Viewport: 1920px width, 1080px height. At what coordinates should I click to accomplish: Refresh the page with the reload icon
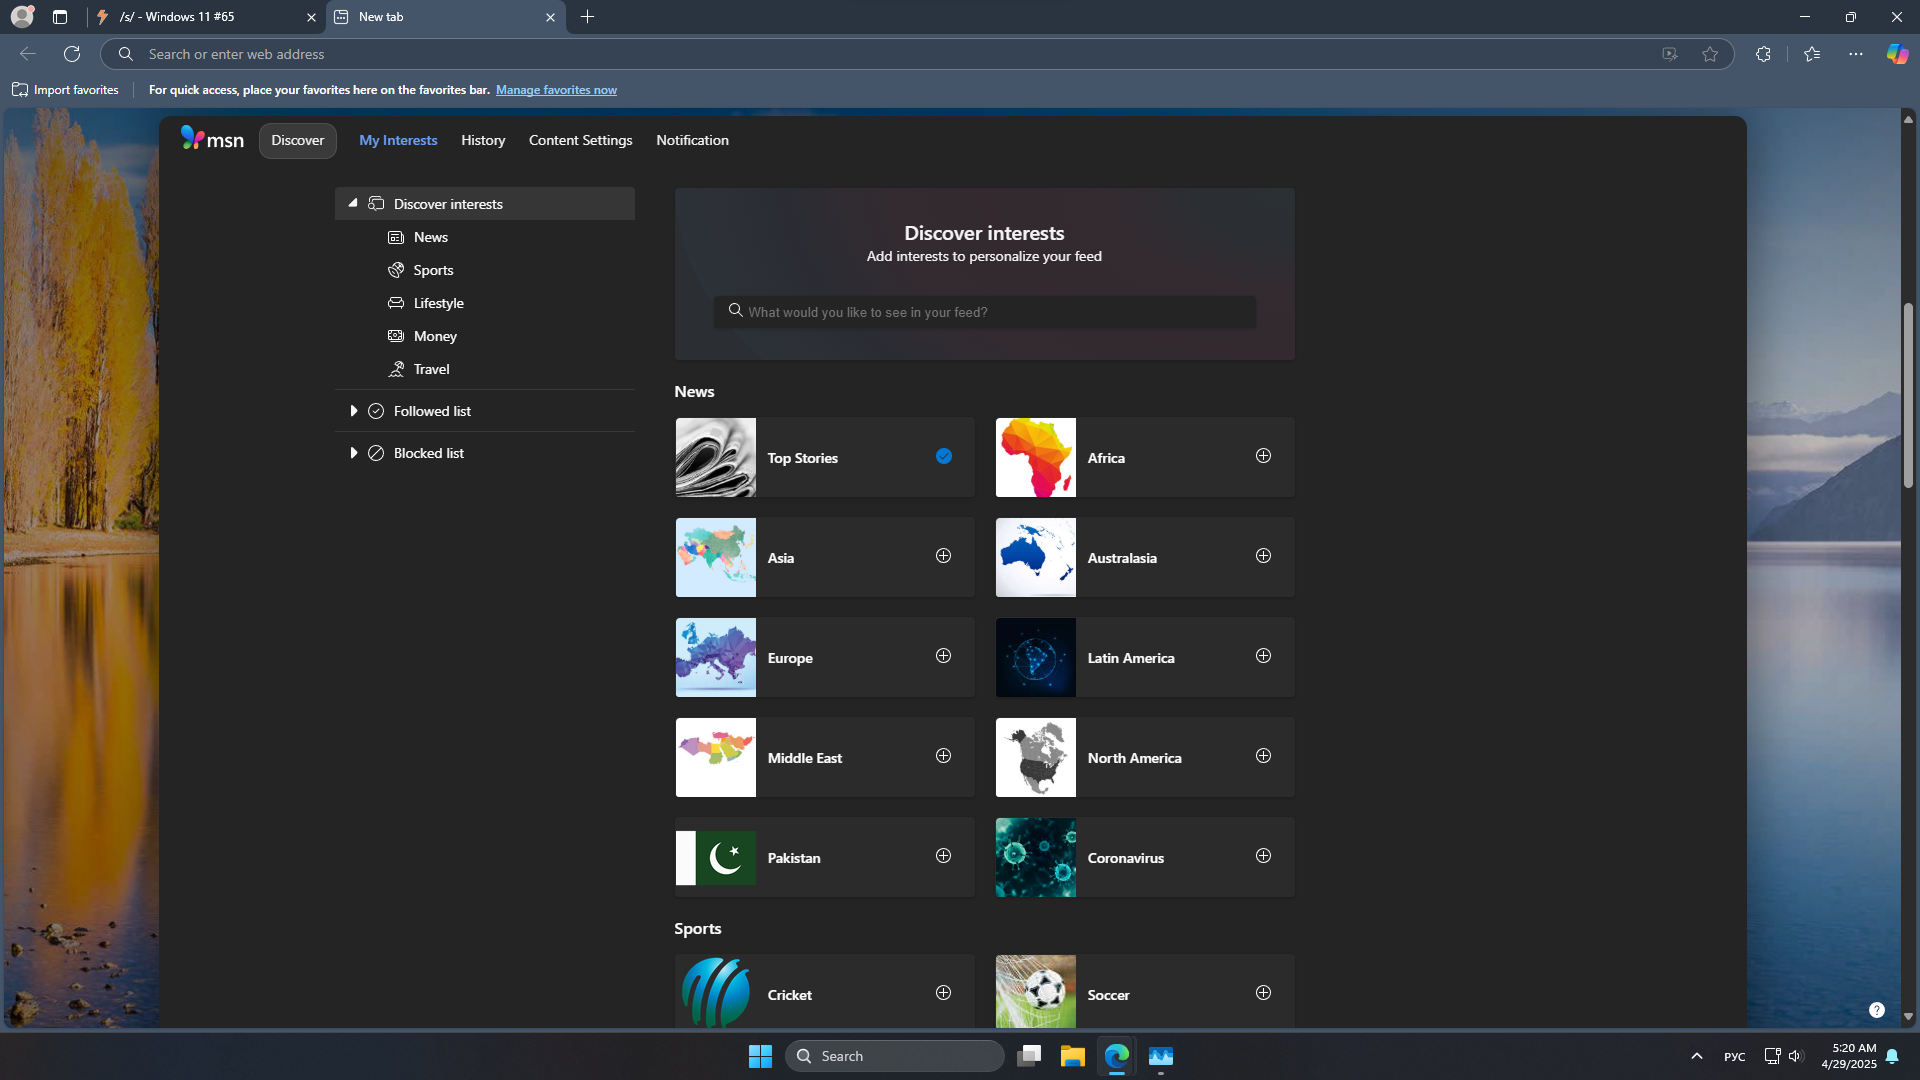click(x=72, y=54)
